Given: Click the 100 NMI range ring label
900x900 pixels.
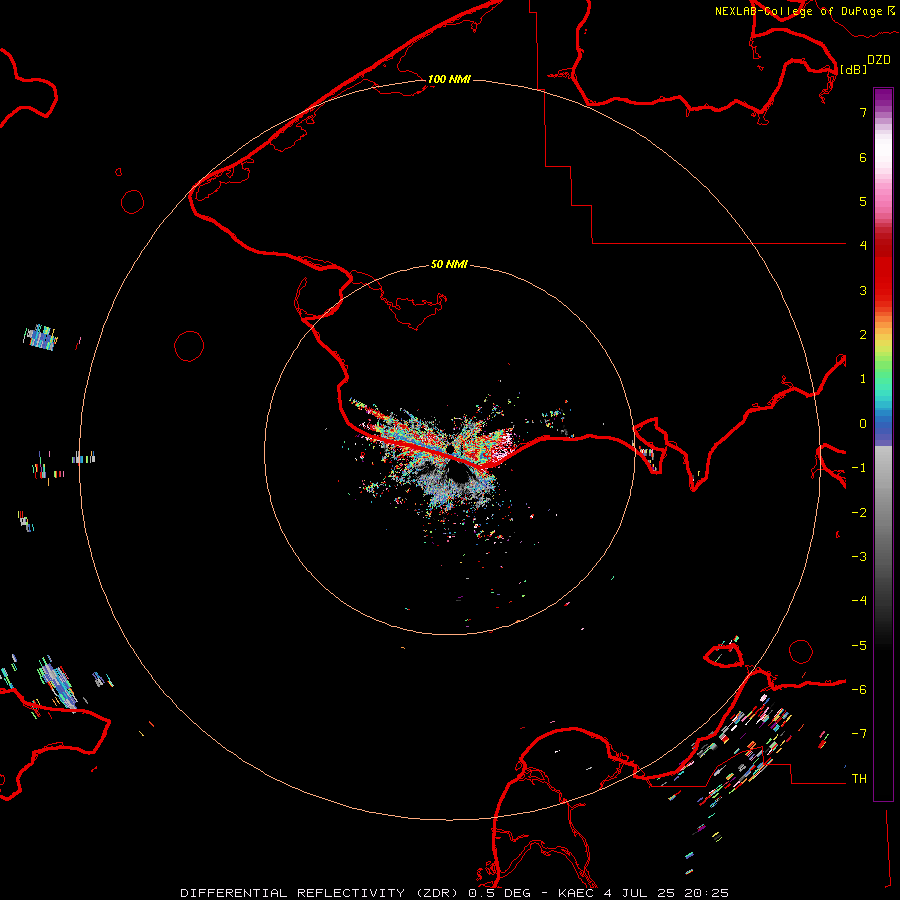Looking at the screenshot, I should point(449,79).
